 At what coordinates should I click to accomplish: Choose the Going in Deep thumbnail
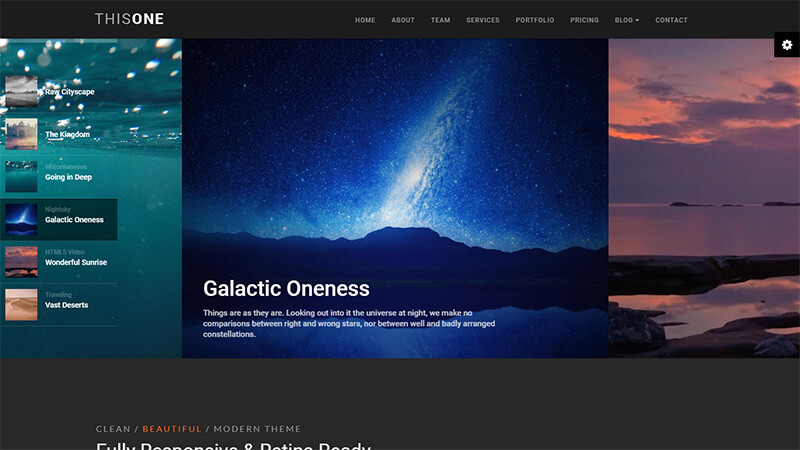click(x=21, y=177)
